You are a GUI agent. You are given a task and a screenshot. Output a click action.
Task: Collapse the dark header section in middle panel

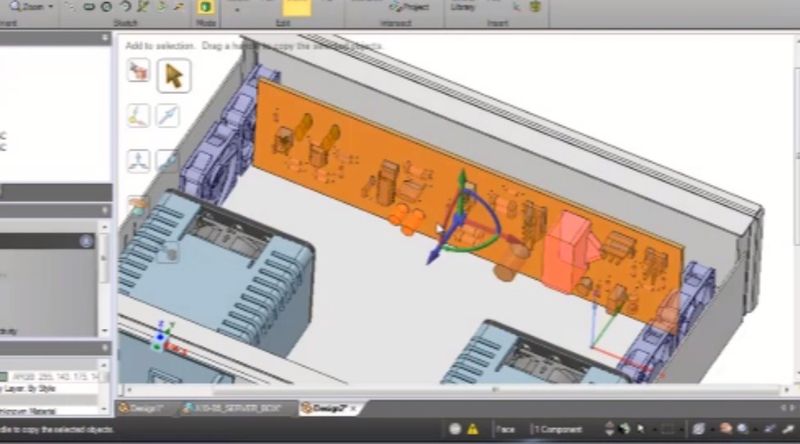86,241
